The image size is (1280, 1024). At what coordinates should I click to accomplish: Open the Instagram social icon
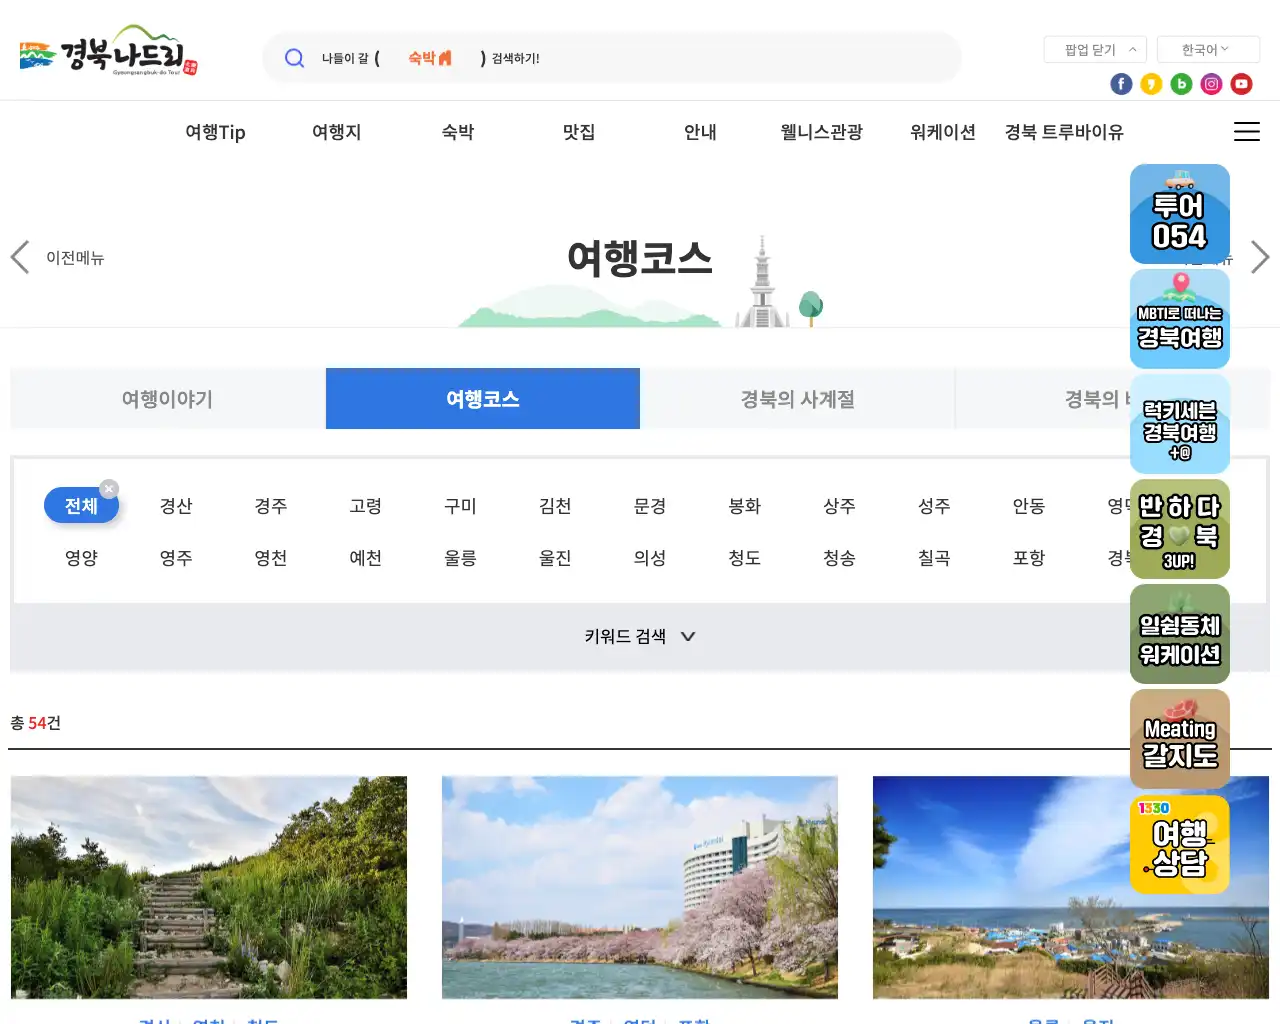[1211, 84]
